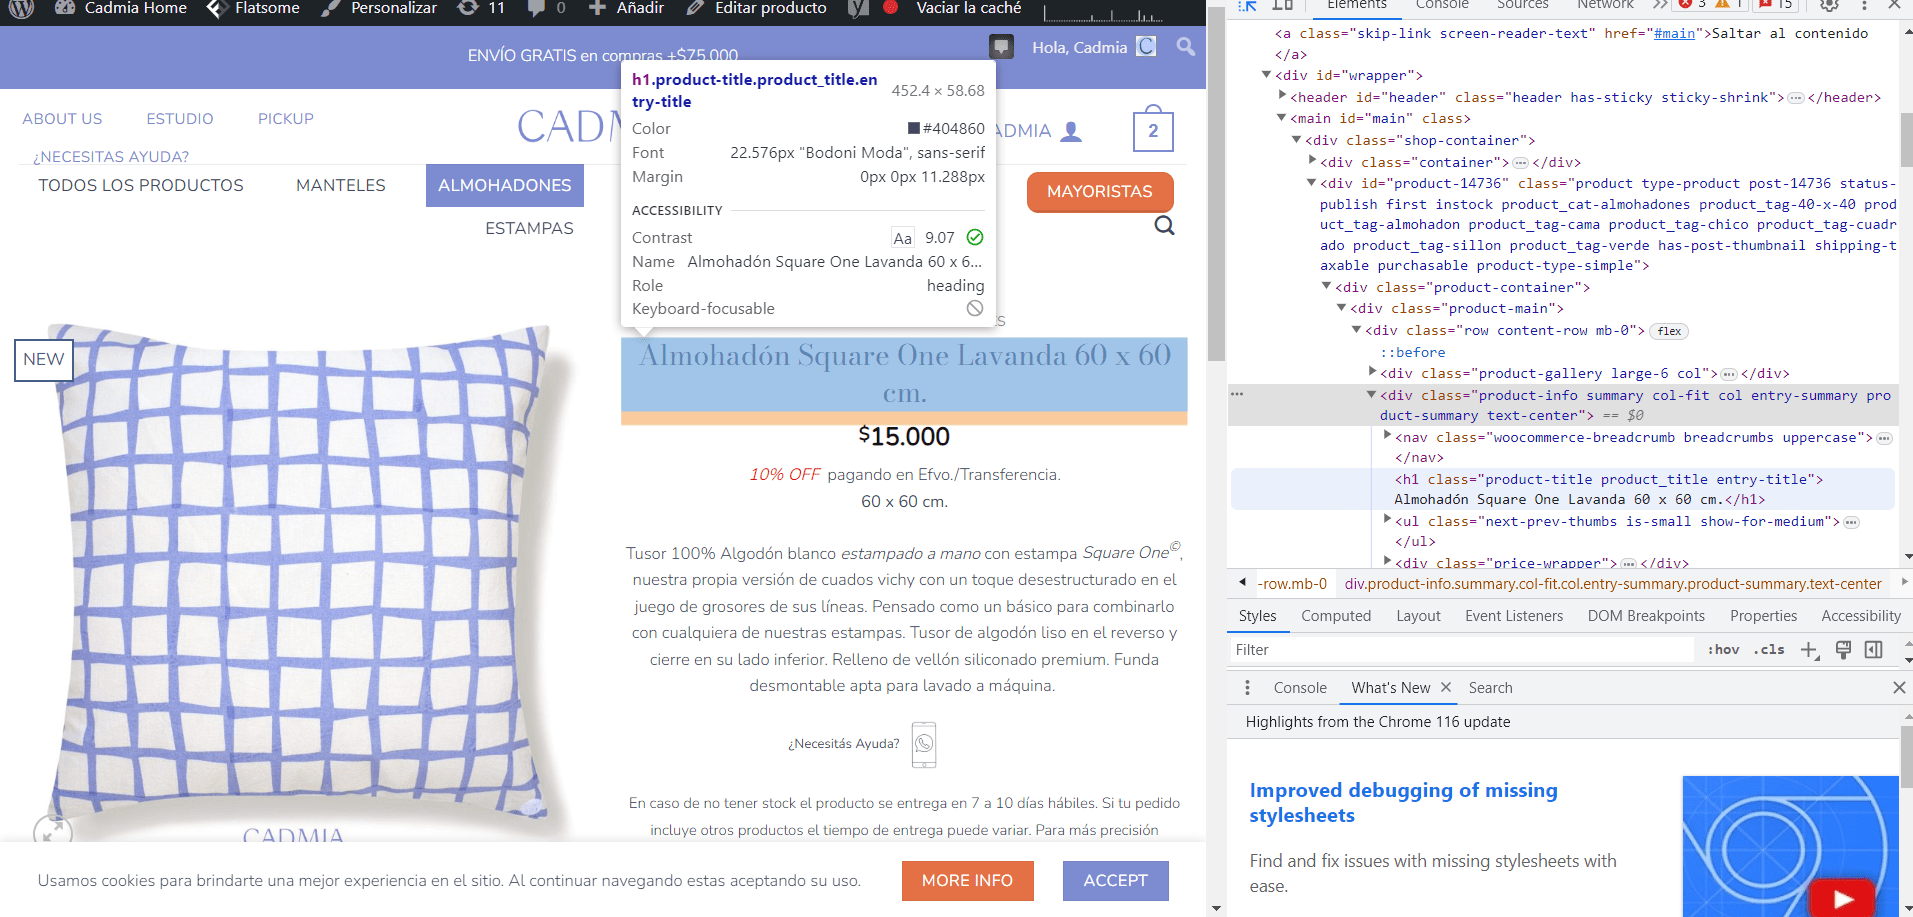Open the Network tab
Image resolution: width=1913 pixels, height=917 pixels.
(1605, 5)
